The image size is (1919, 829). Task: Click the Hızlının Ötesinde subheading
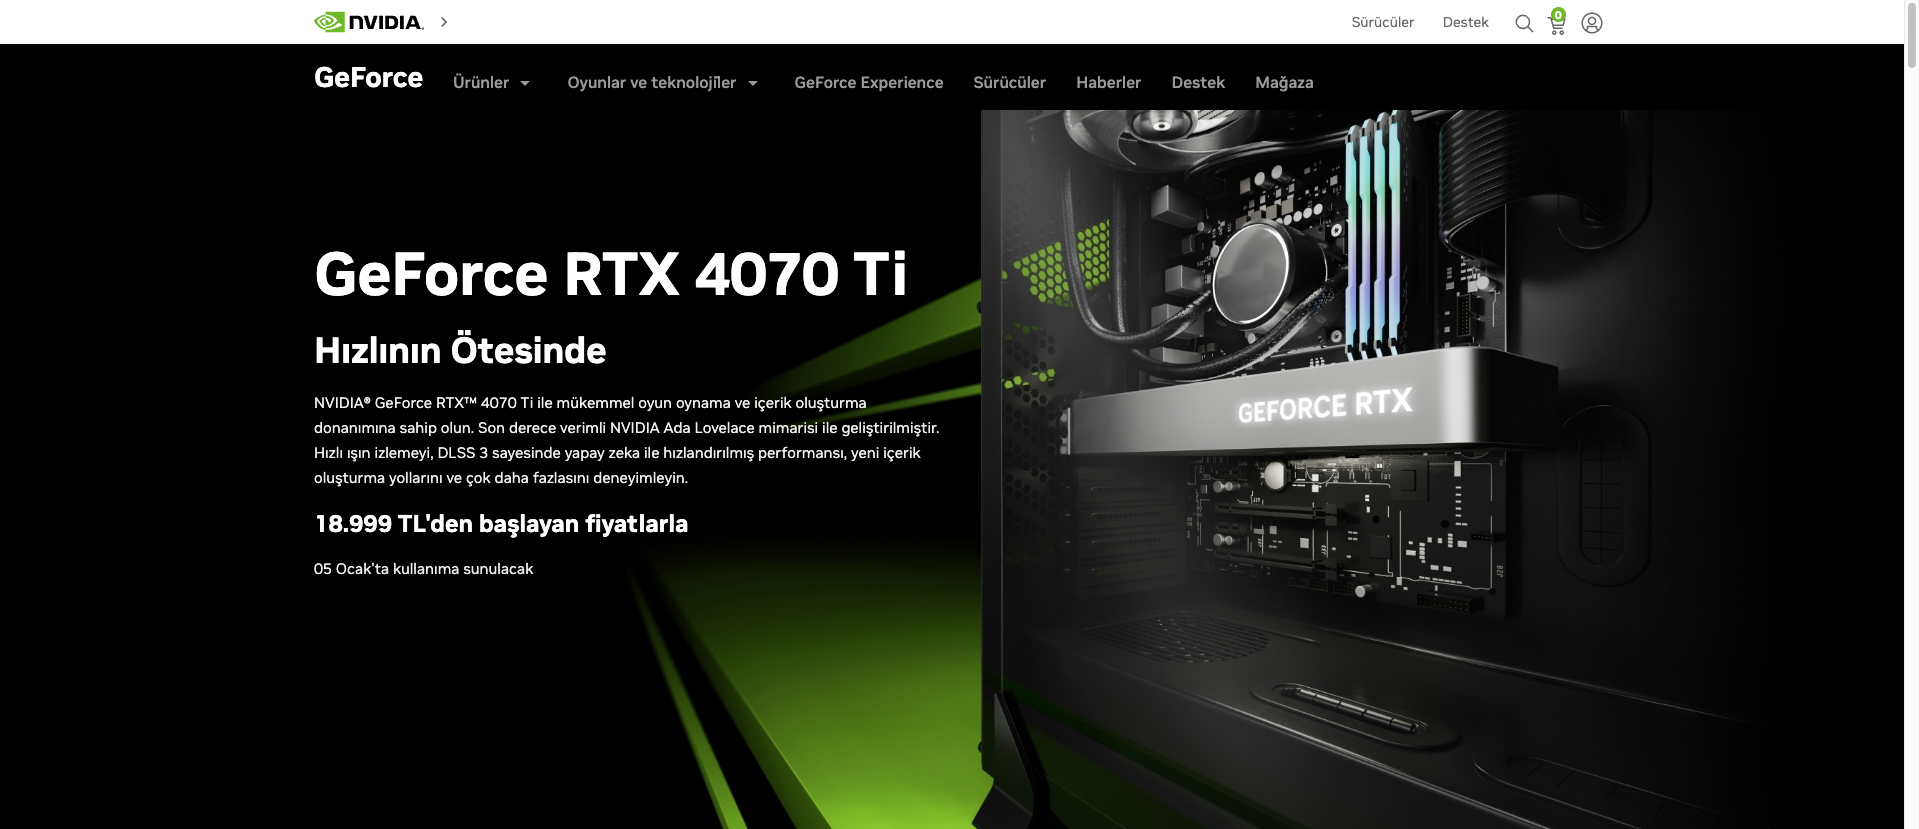click(460, 350)
